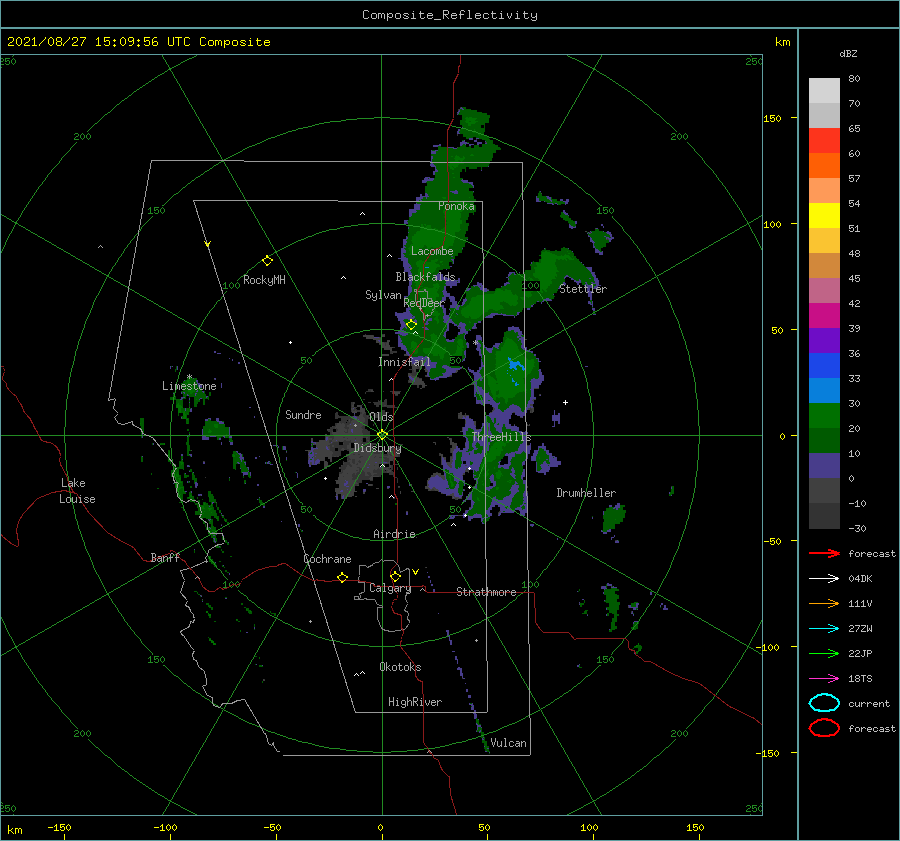Click the yellow diamond marker near Cochrane
The image size is (900, 841).
(342, 577)
